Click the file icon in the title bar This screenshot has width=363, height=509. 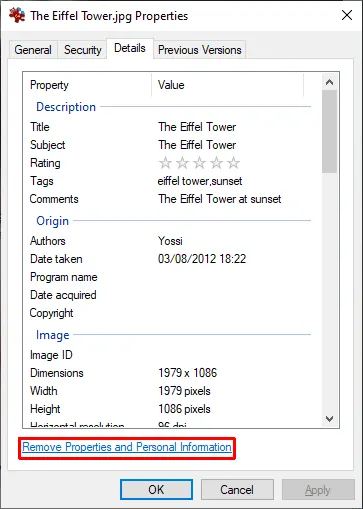coord(17,15)
